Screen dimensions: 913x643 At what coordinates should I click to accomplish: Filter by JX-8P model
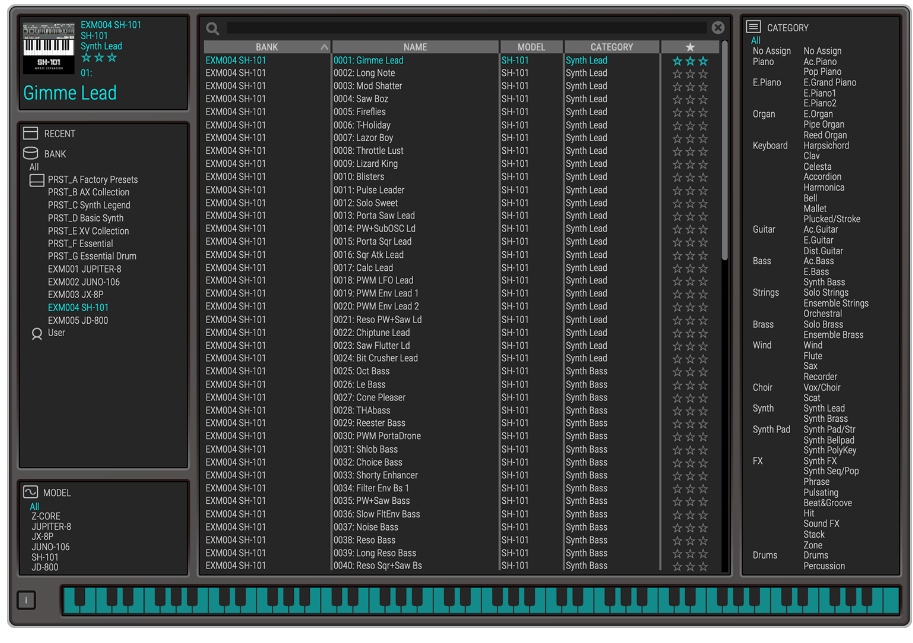43,537
